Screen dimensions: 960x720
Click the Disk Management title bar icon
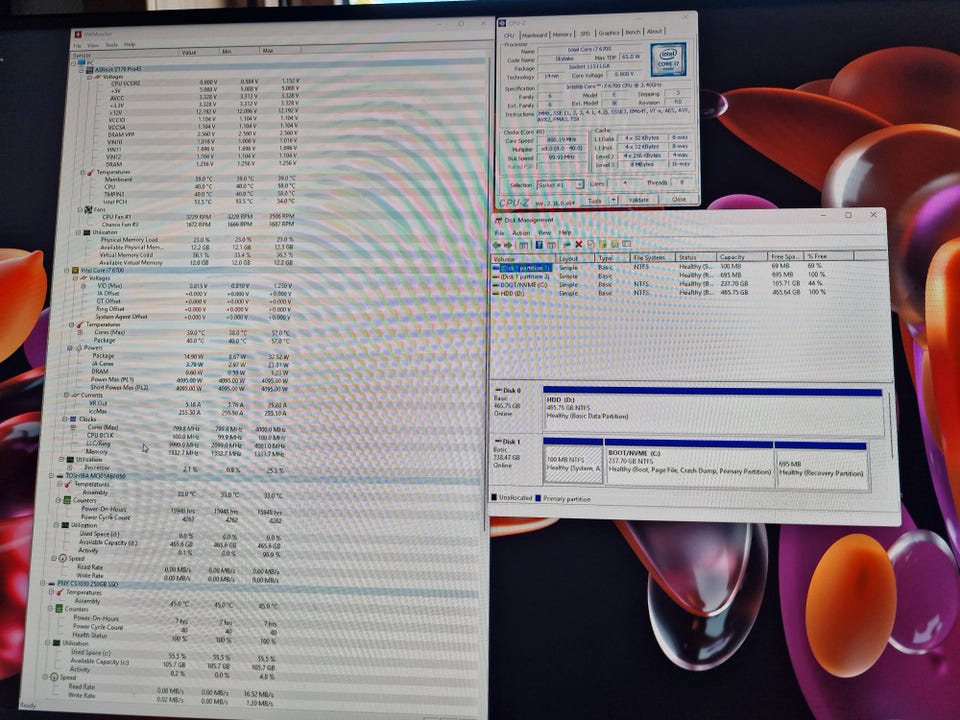pyautogui.click(x=498, y=220)
